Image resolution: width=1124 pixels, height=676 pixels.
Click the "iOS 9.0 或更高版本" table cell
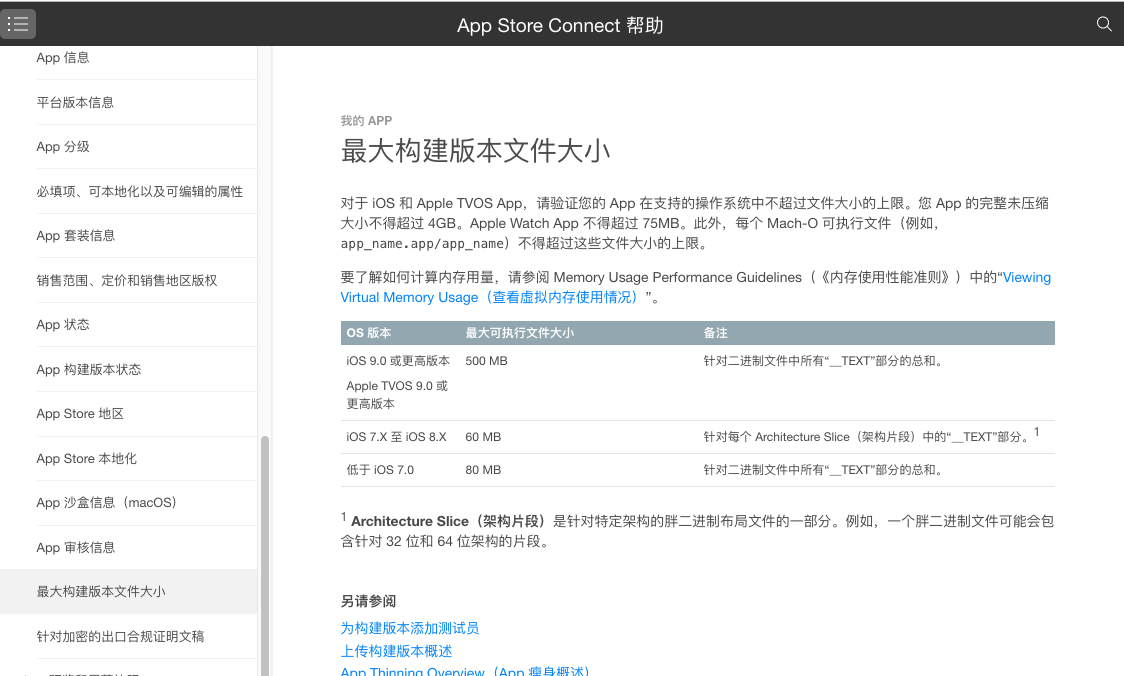click(x=398, y=361)
